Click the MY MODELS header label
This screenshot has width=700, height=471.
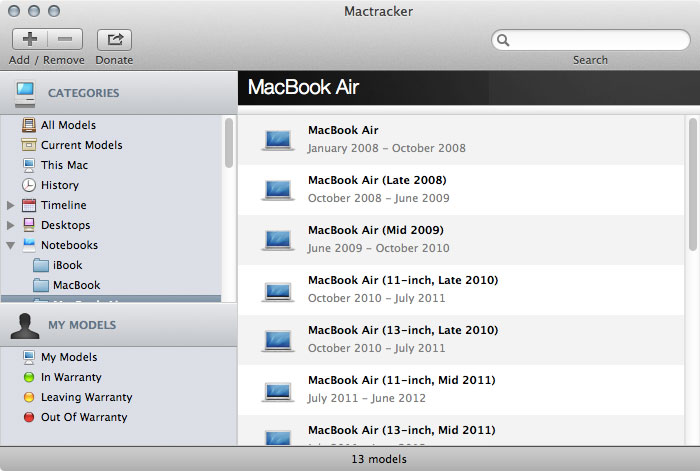82,325
